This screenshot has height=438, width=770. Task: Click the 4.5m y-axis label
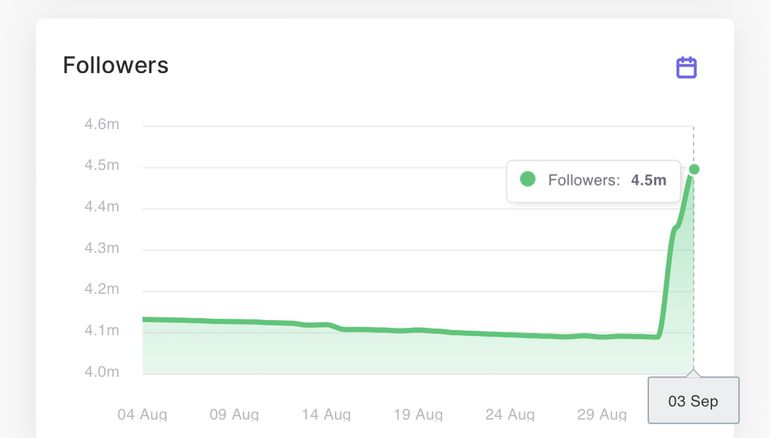(x=102, y=165)
